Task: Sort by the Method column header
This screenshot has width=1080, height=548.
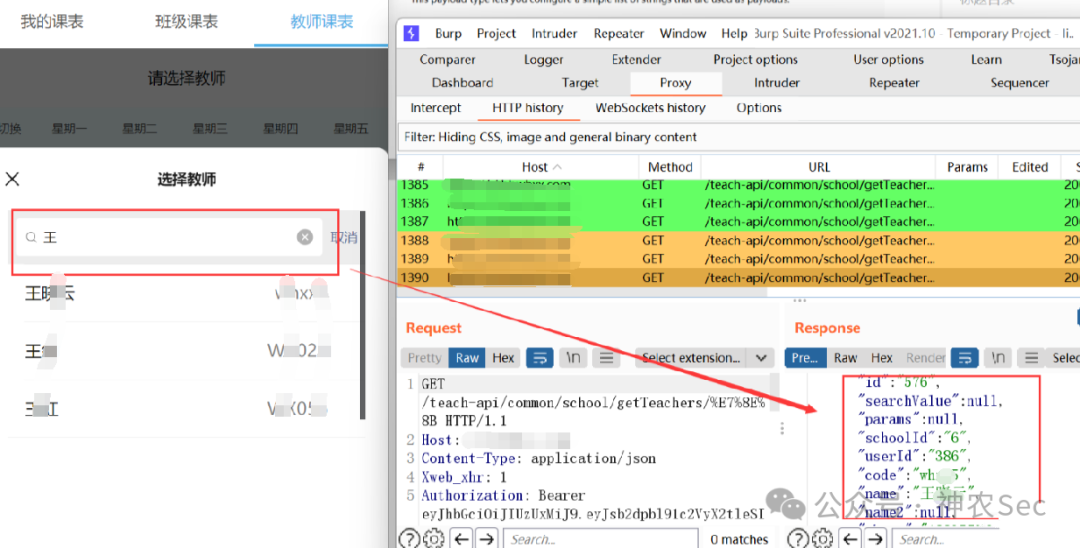Action: 670,167
